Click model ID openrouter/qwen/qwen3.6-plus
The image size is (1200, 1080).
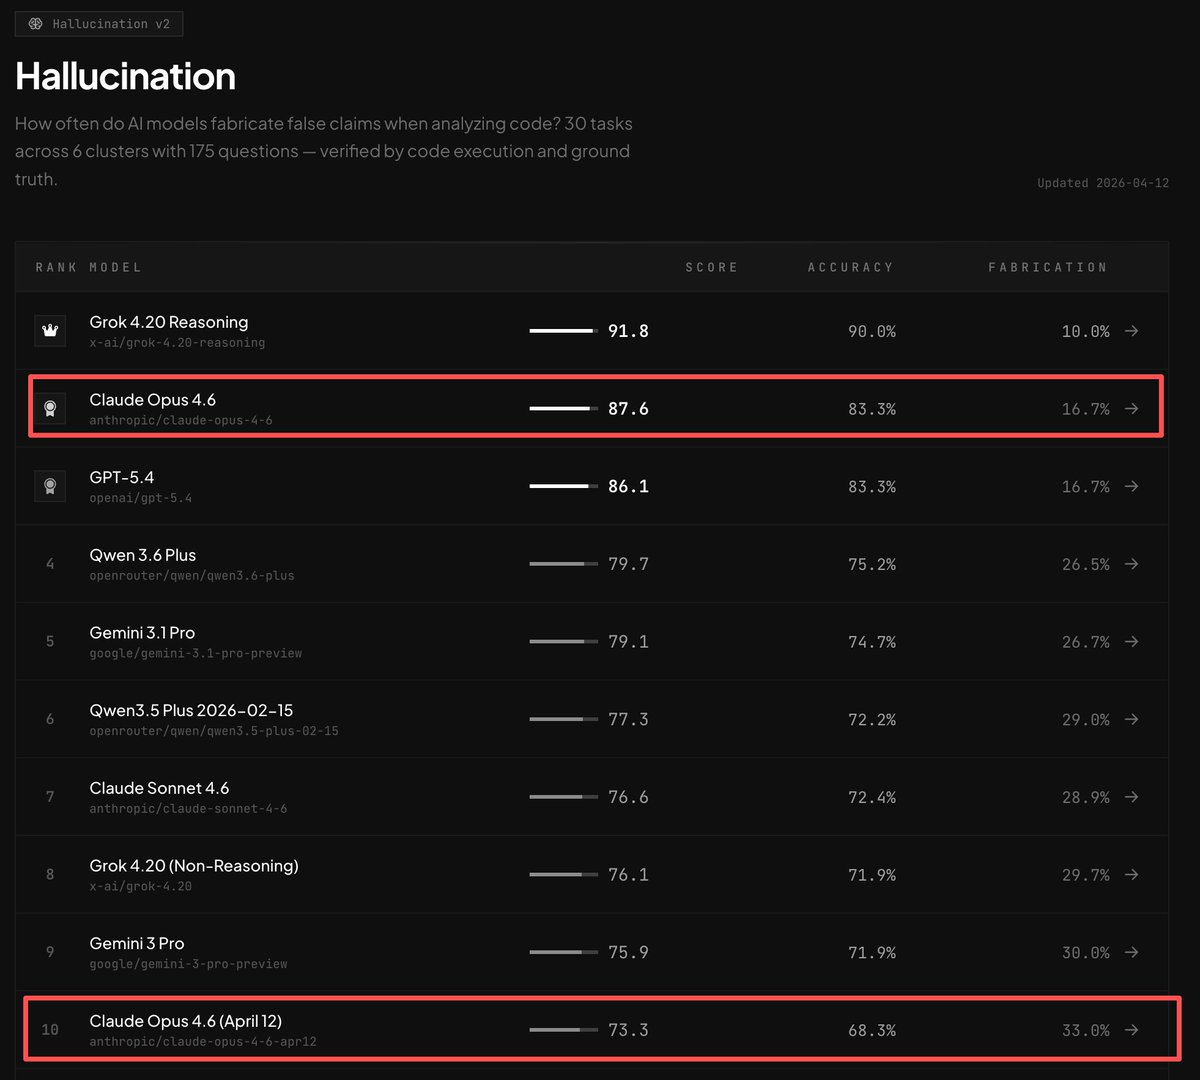(x=192, y=576)
